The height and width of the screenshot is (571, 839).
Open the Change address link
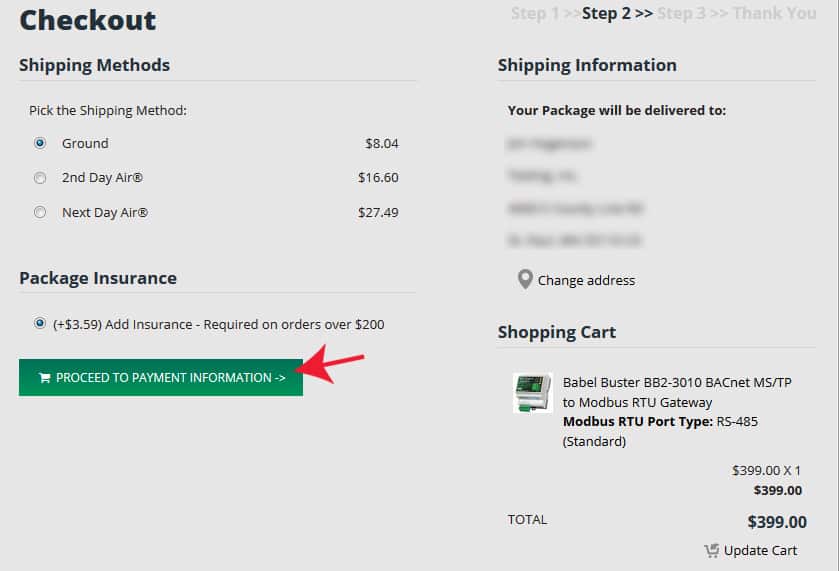pos(586,280)
